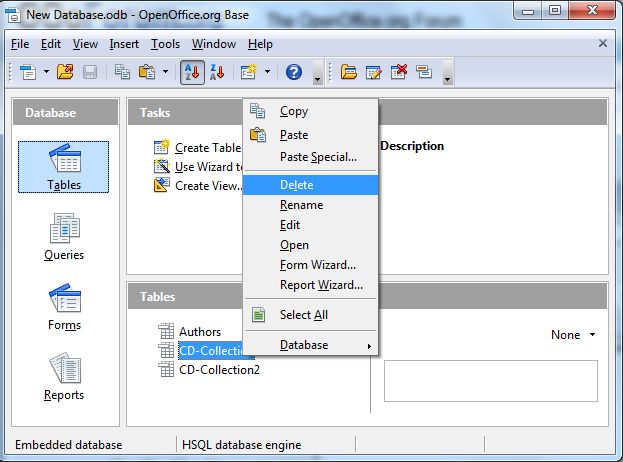Click the Delete table toolbar icon

click(399, 72)
